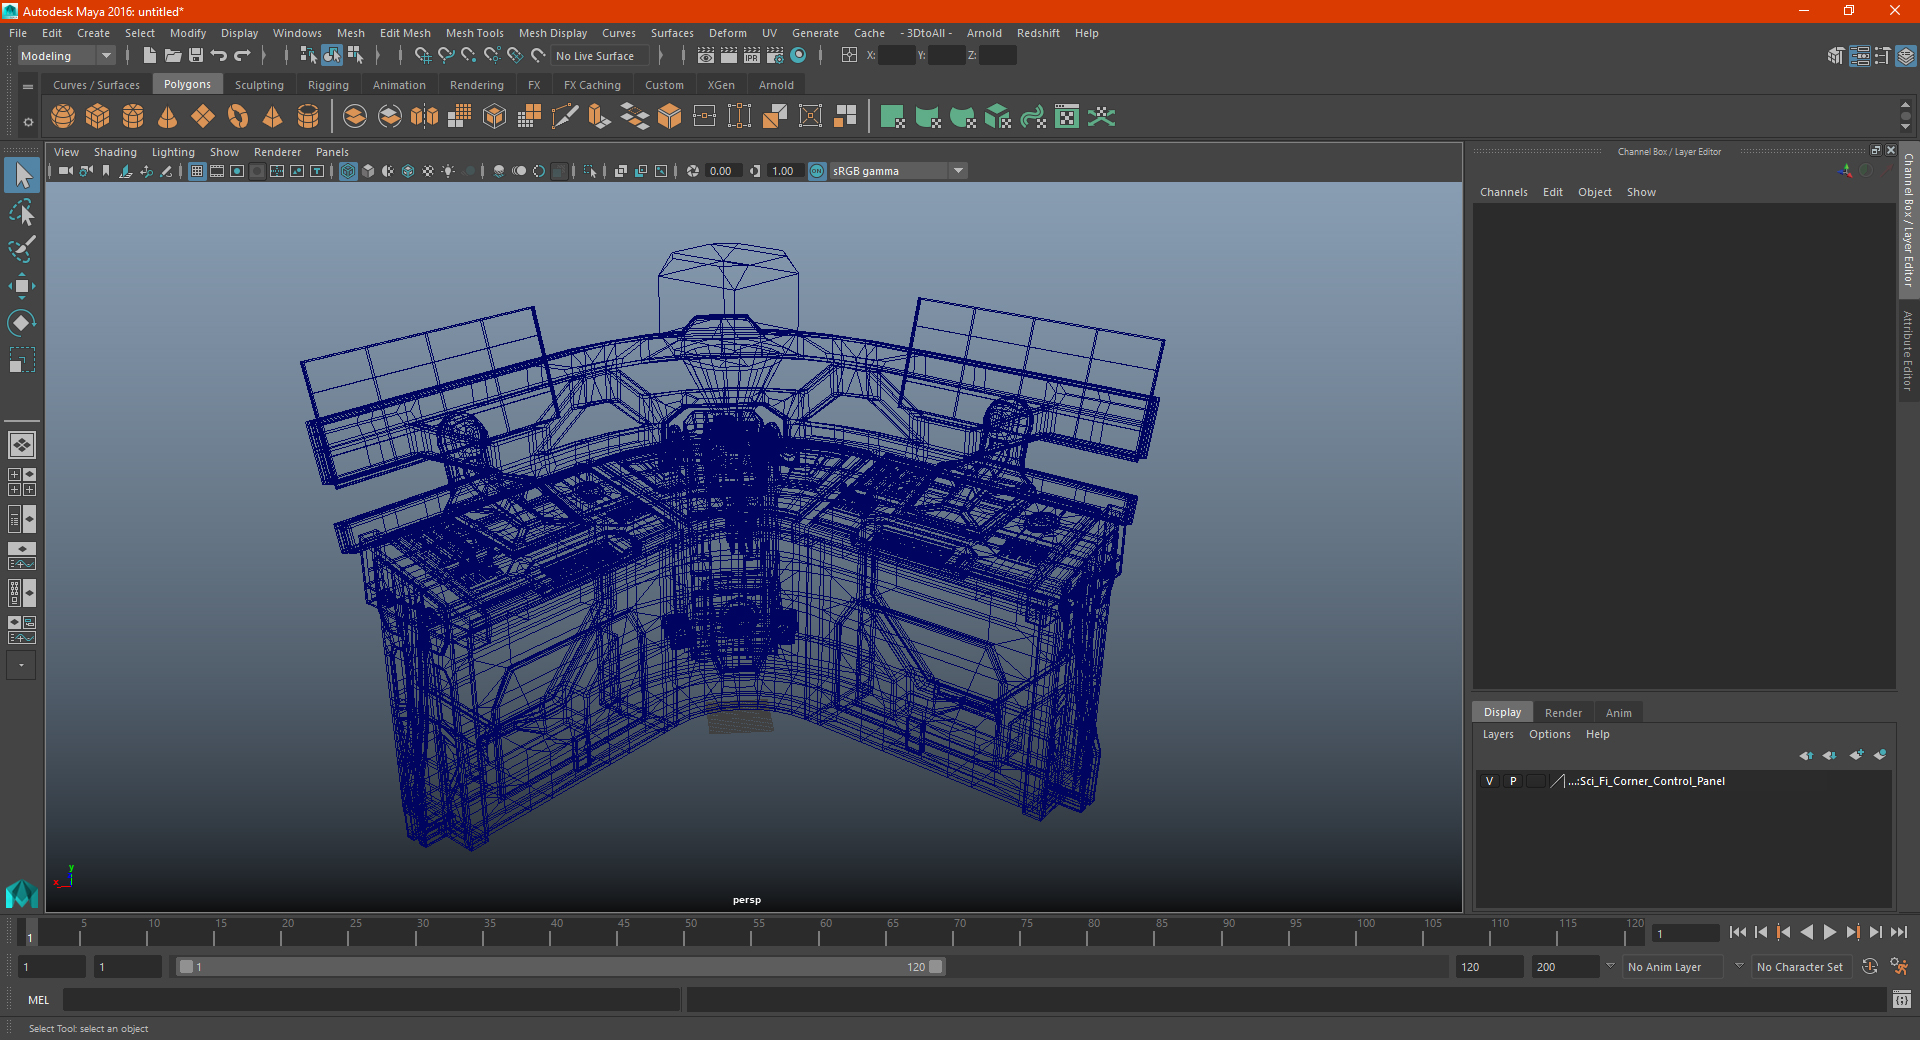1920x1040 pixels.
Task: Open the Mesh Tools menu
Action: pyautogui.click(x=474, y=33)
